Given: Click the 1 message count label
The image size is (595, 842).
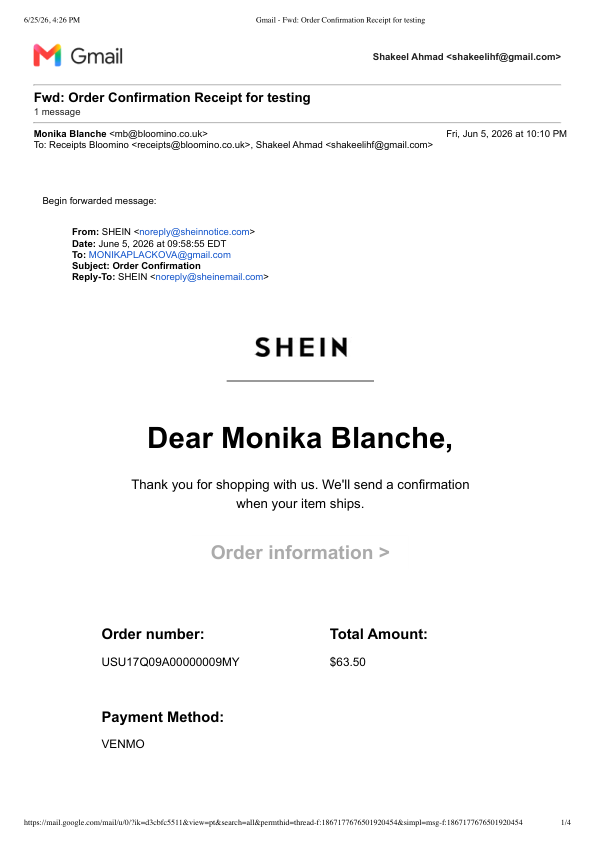Looking at the screenshot, I should pos(57,112).
